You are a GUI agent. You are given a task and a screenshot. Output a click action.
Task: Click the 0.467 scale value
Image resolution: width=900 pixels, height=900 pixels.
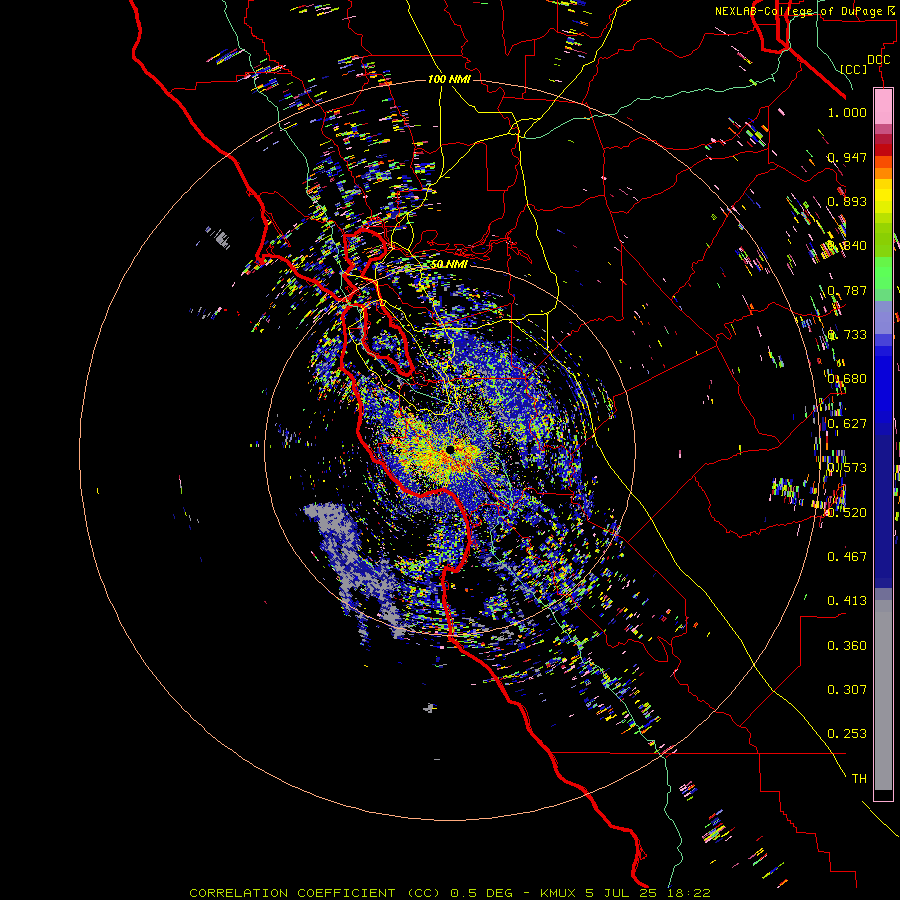click(847, 556)
